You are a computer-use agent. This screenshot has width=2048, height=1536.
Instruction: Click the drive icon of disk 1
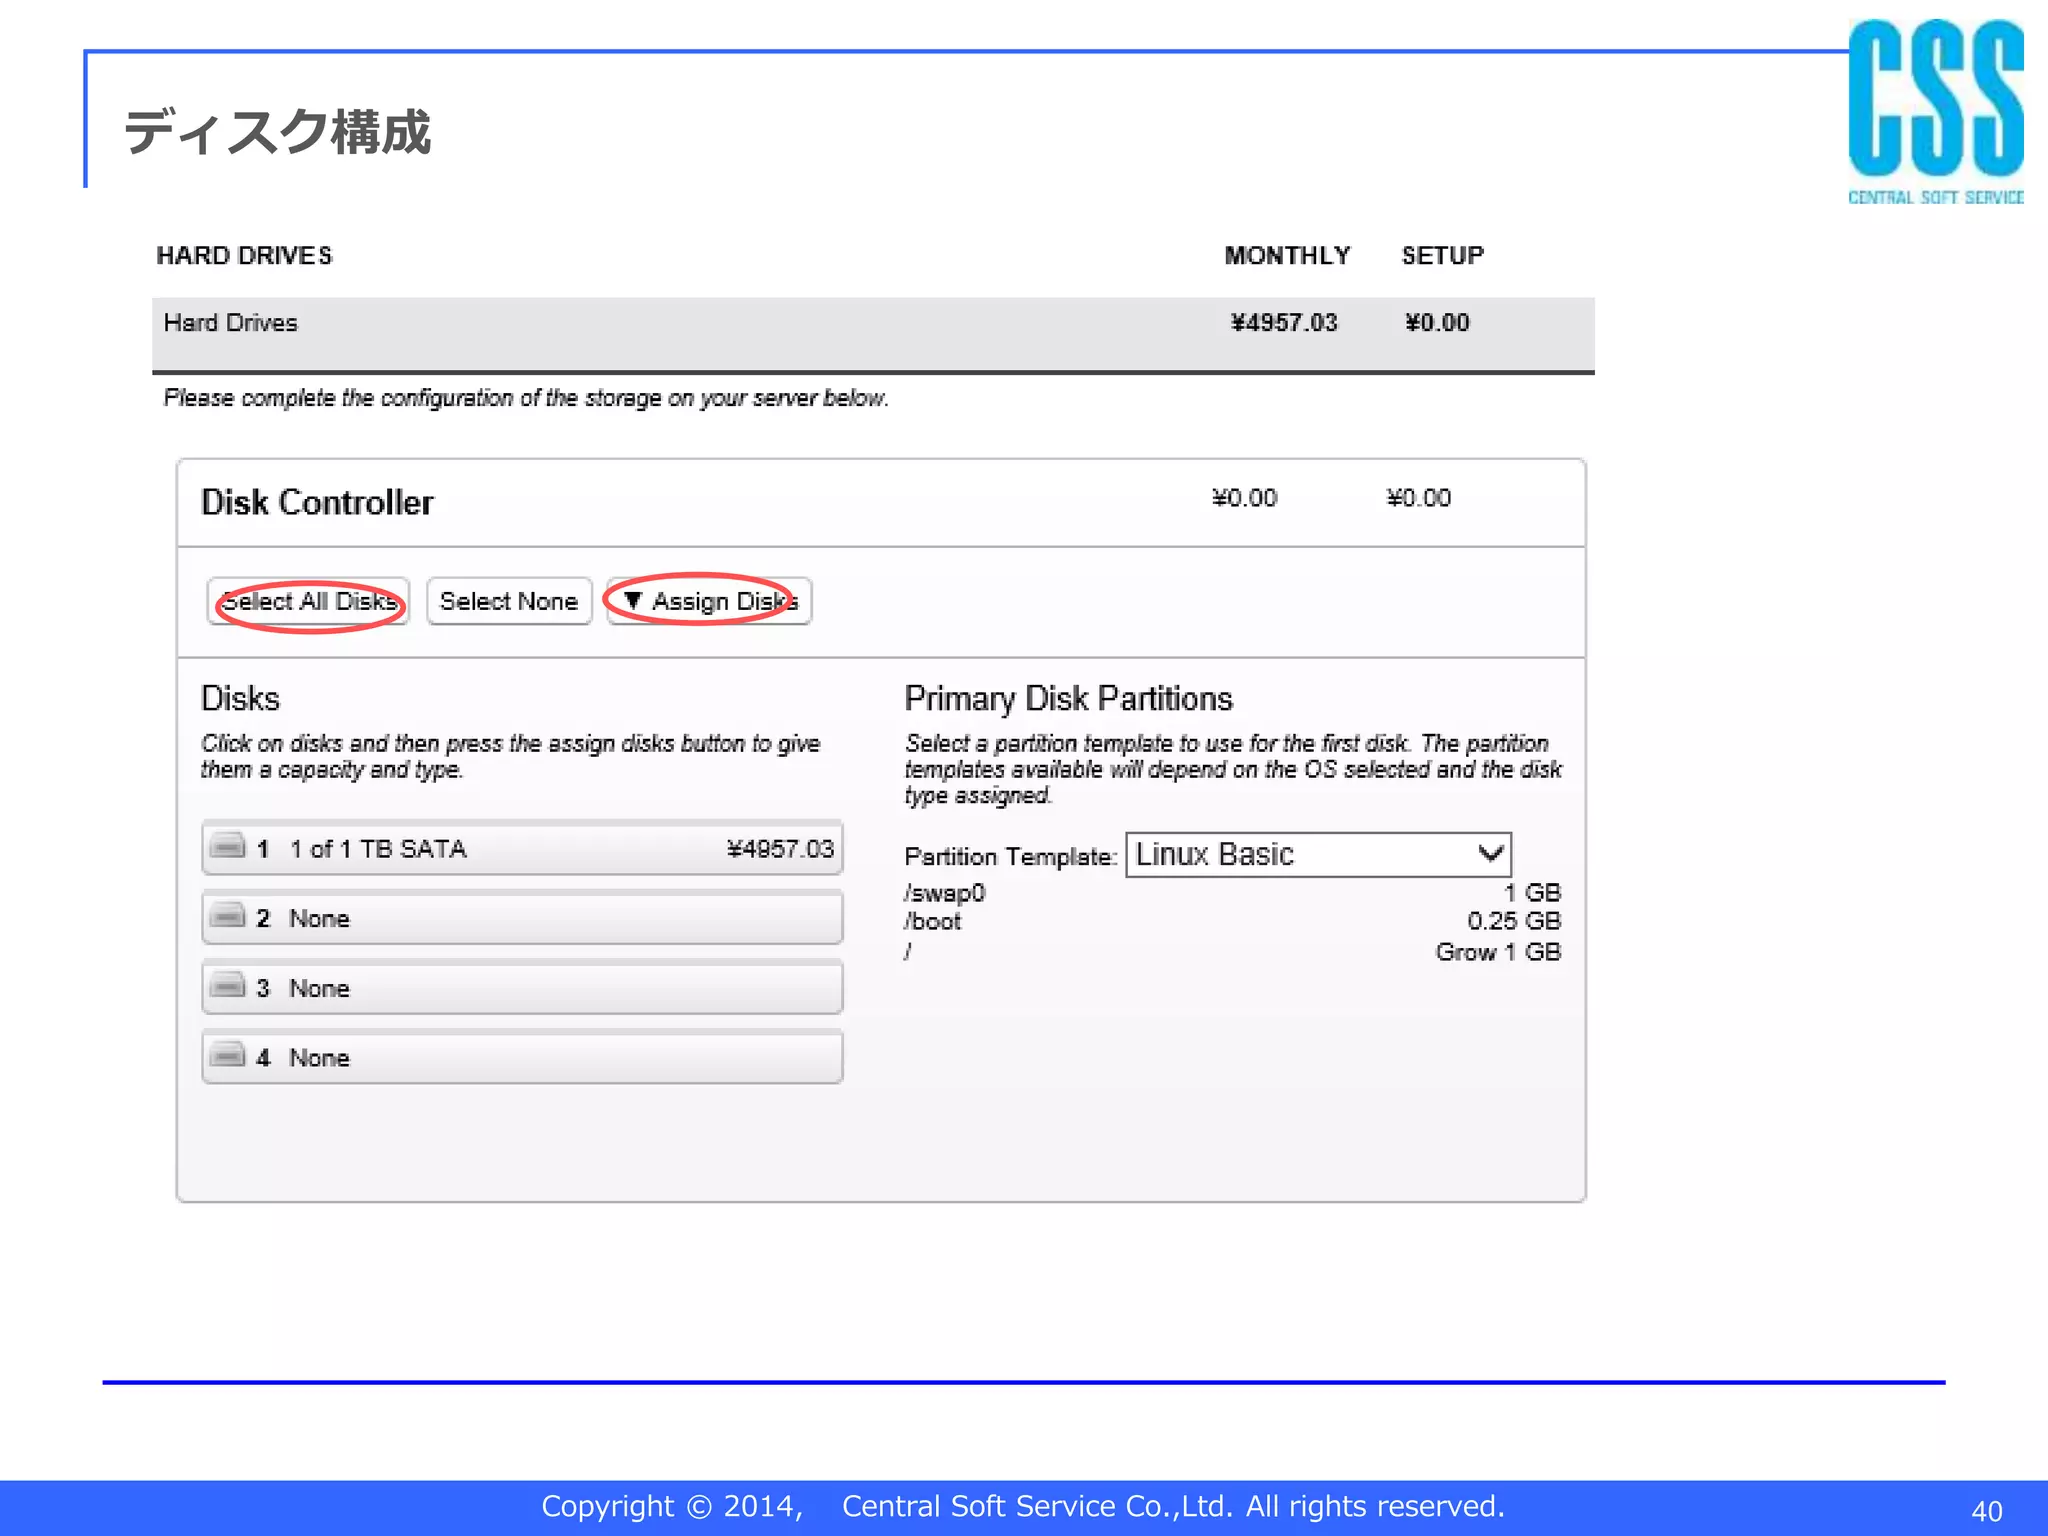click(x=228, y=846)
